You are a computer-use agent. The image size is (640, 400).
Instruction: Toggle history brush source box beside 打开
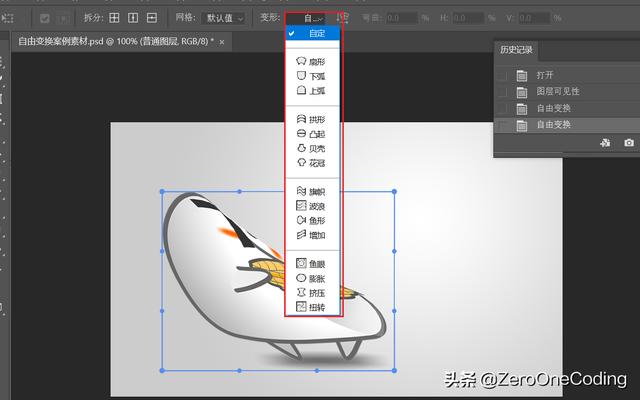coord(502,76)
